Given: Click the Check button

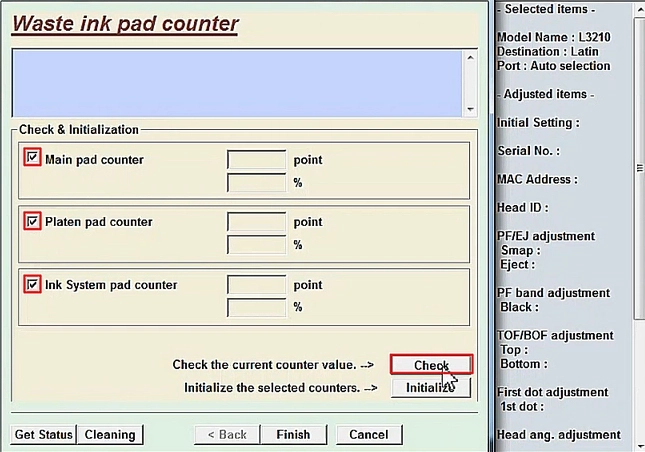Looking at the screenshot, I should [x=431, y=365].
